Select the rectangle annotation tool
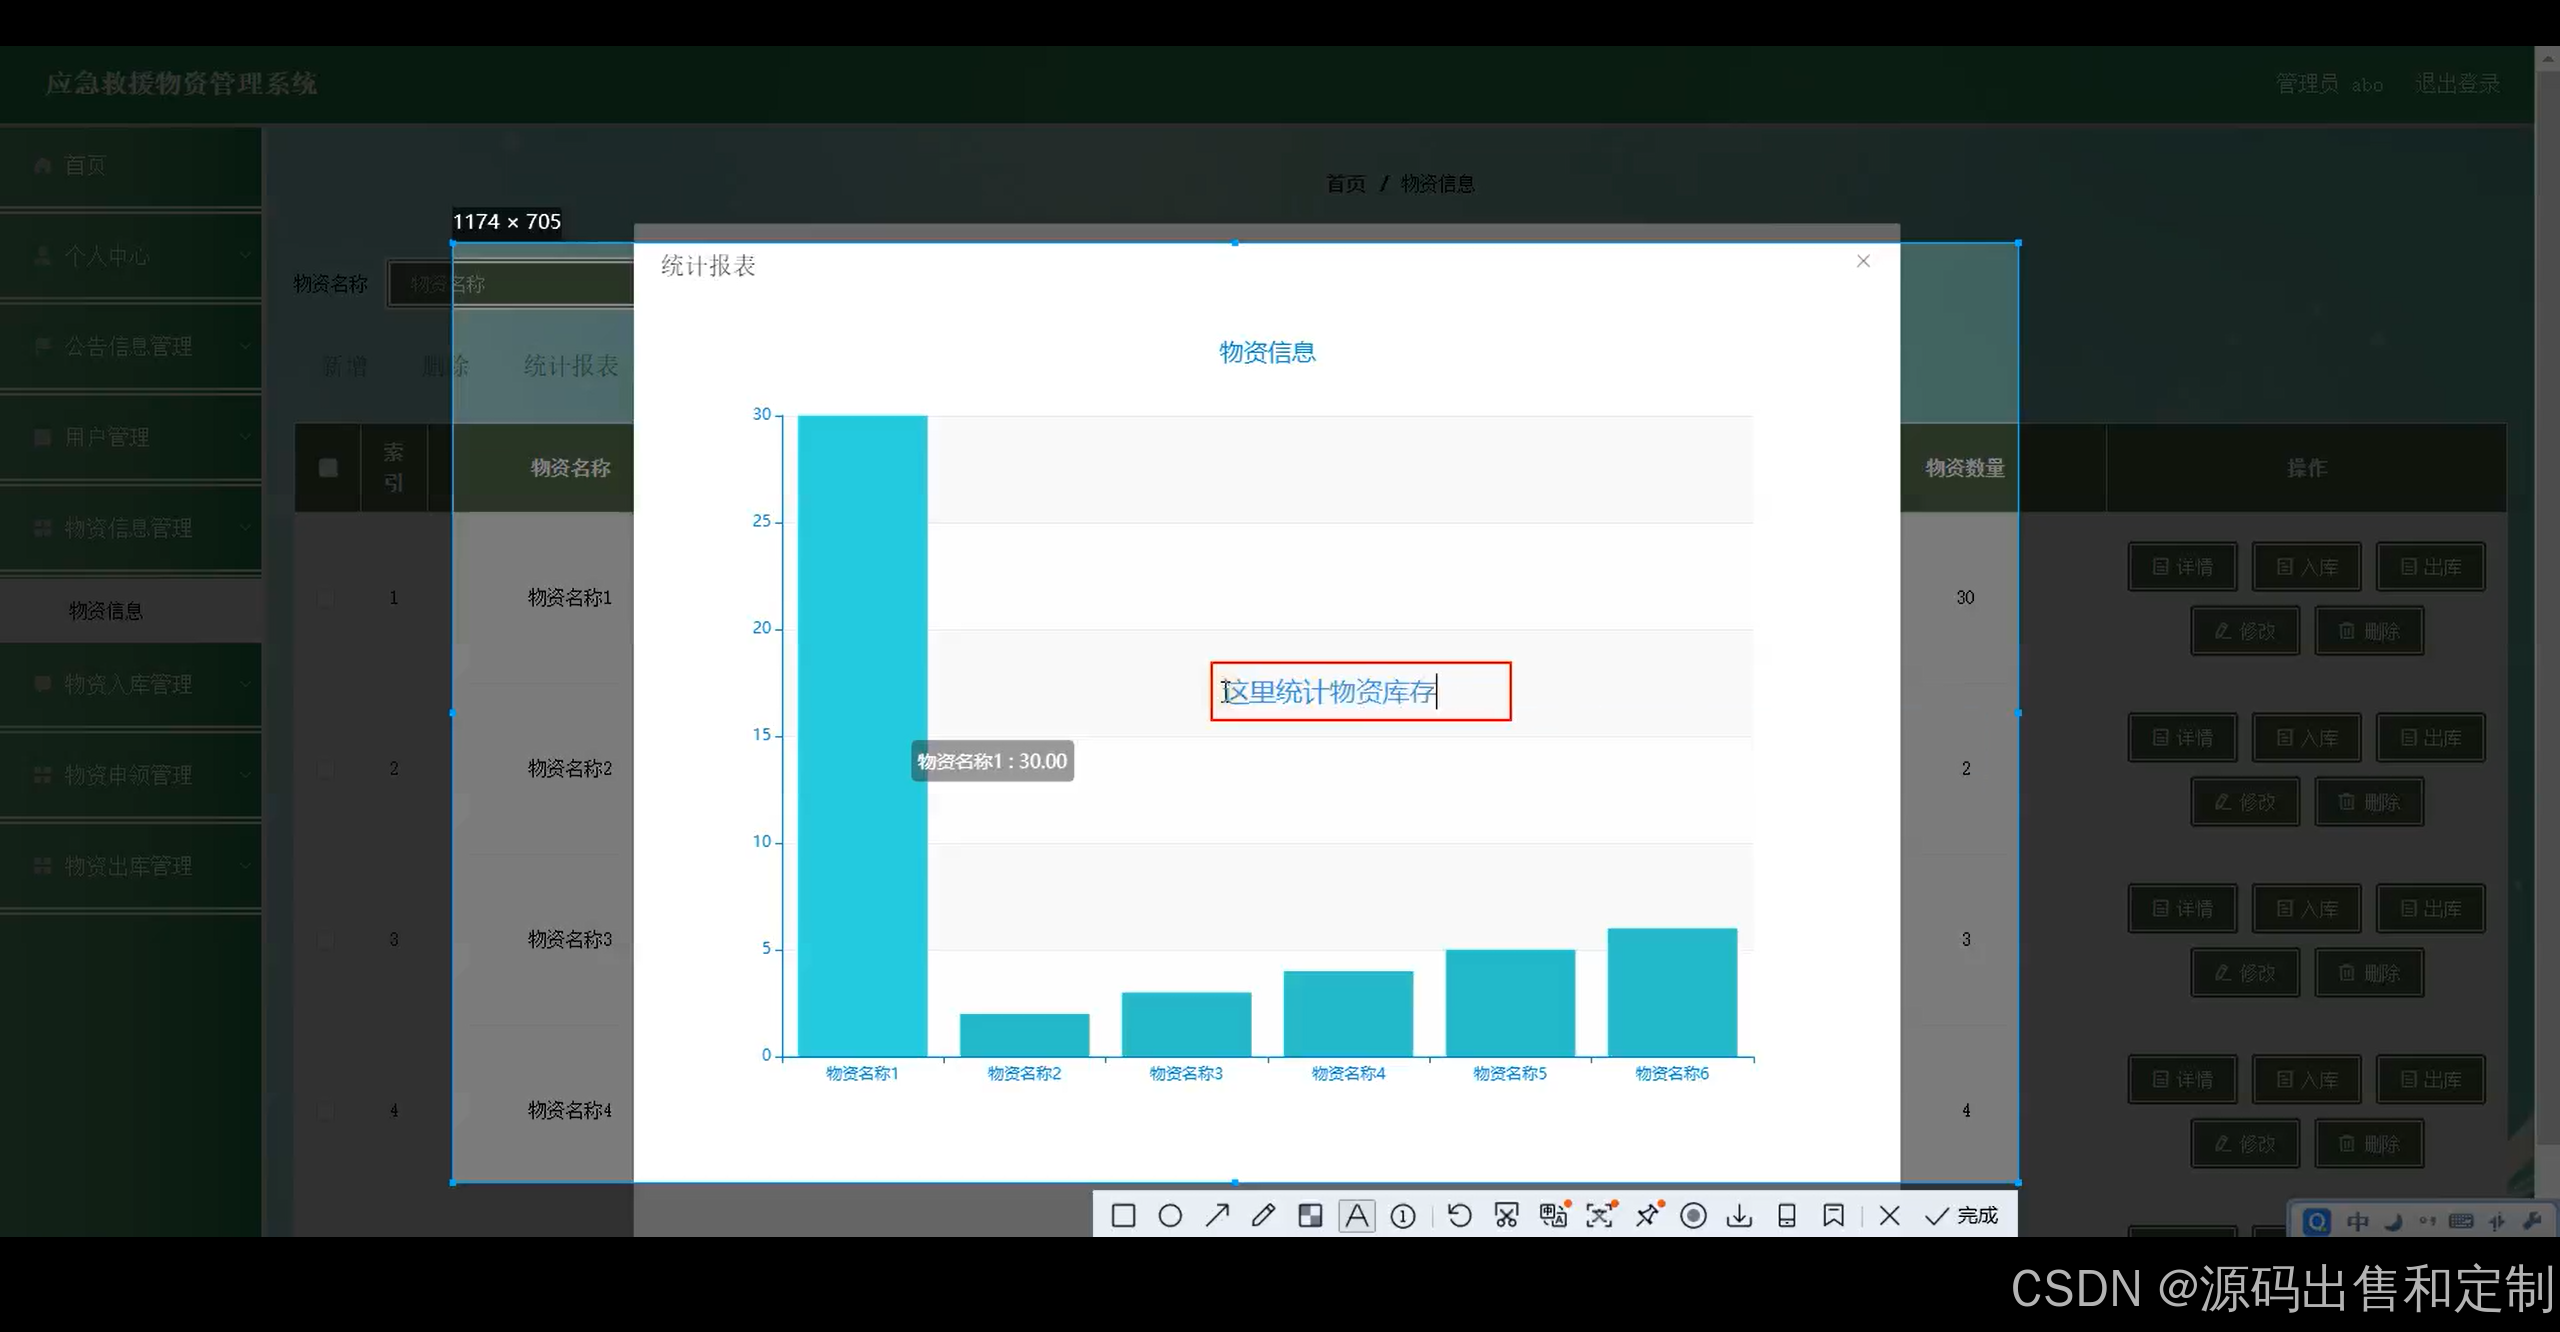Screen dimensions: 2560x1332 click(1123, 1216)
